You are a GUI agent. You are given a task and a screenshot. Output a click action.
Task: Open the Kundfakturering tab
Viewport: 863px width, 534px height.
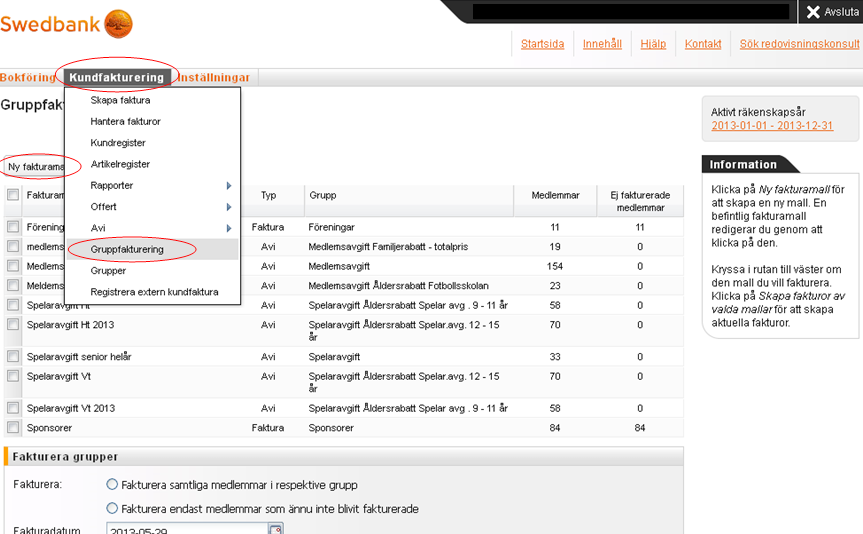117,78
